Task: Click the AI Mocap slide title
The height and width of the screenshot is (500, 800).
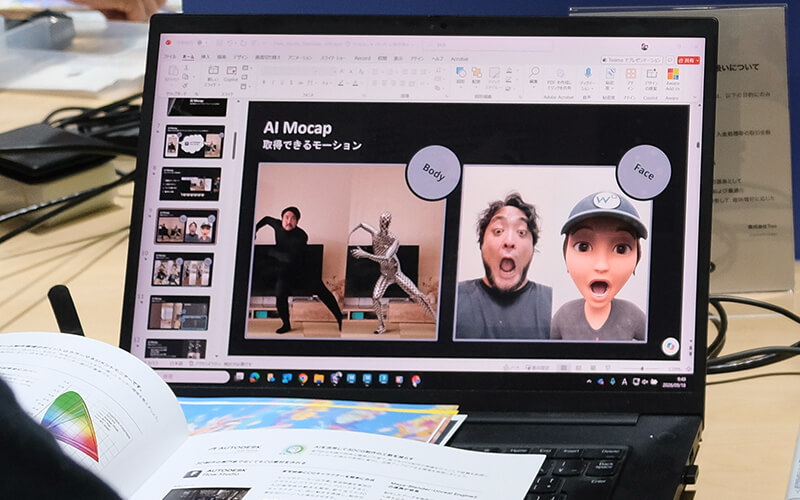Action: click(x=297, y=128)
